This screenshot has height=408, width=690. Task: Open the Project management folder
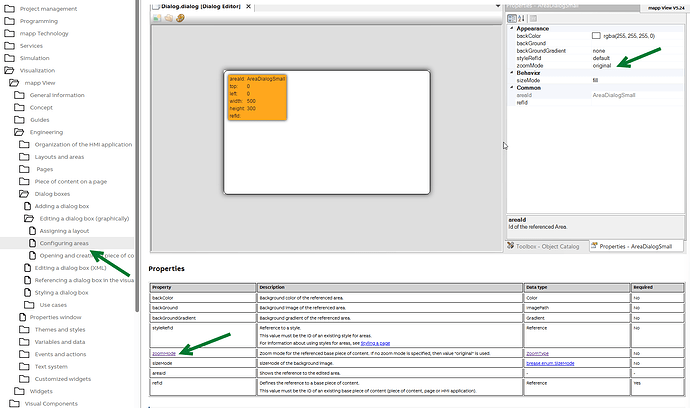coord(48,9)
